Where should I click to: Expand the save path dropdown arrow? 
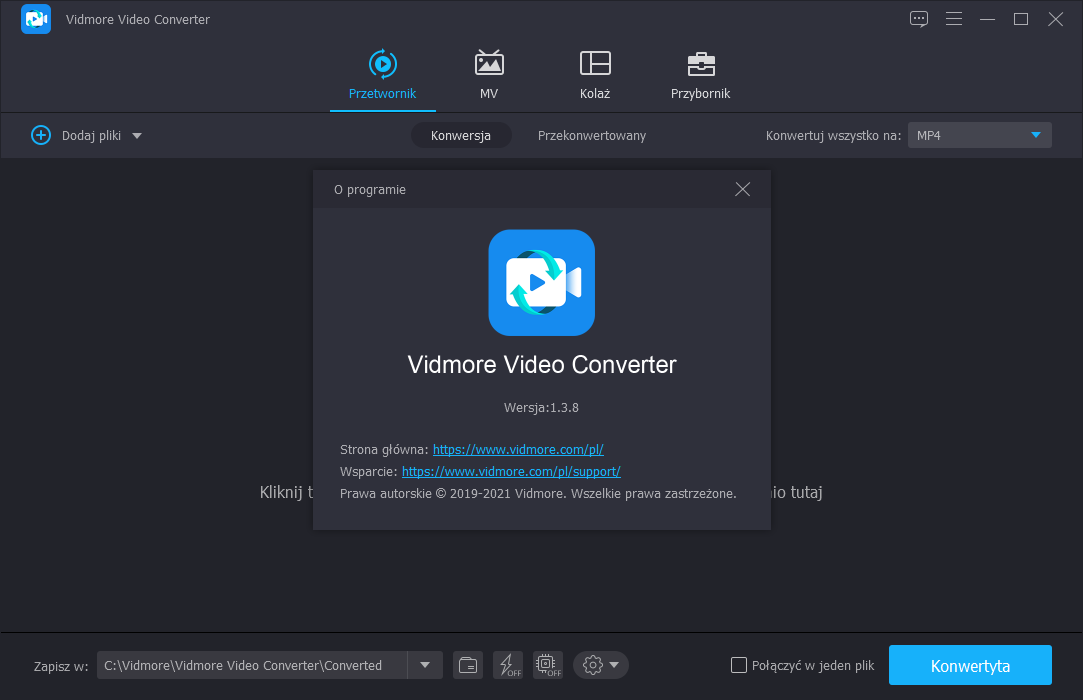(425, 665)
